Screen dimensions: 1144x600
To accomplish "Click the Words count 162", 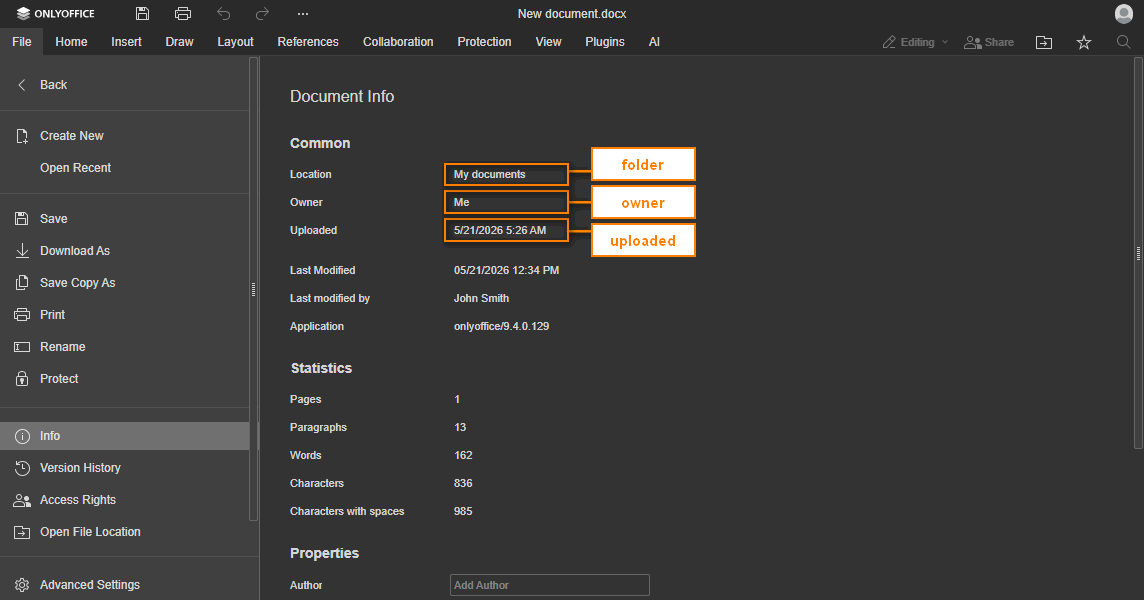I will tap(463, 455).
